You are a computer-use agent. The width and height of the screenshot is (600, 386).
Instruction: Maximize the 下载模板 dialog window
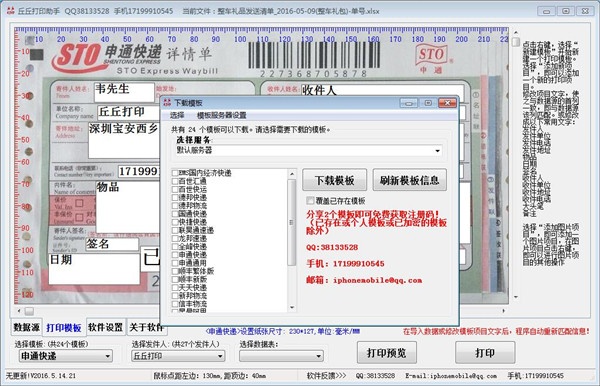[x=428, y=103]
